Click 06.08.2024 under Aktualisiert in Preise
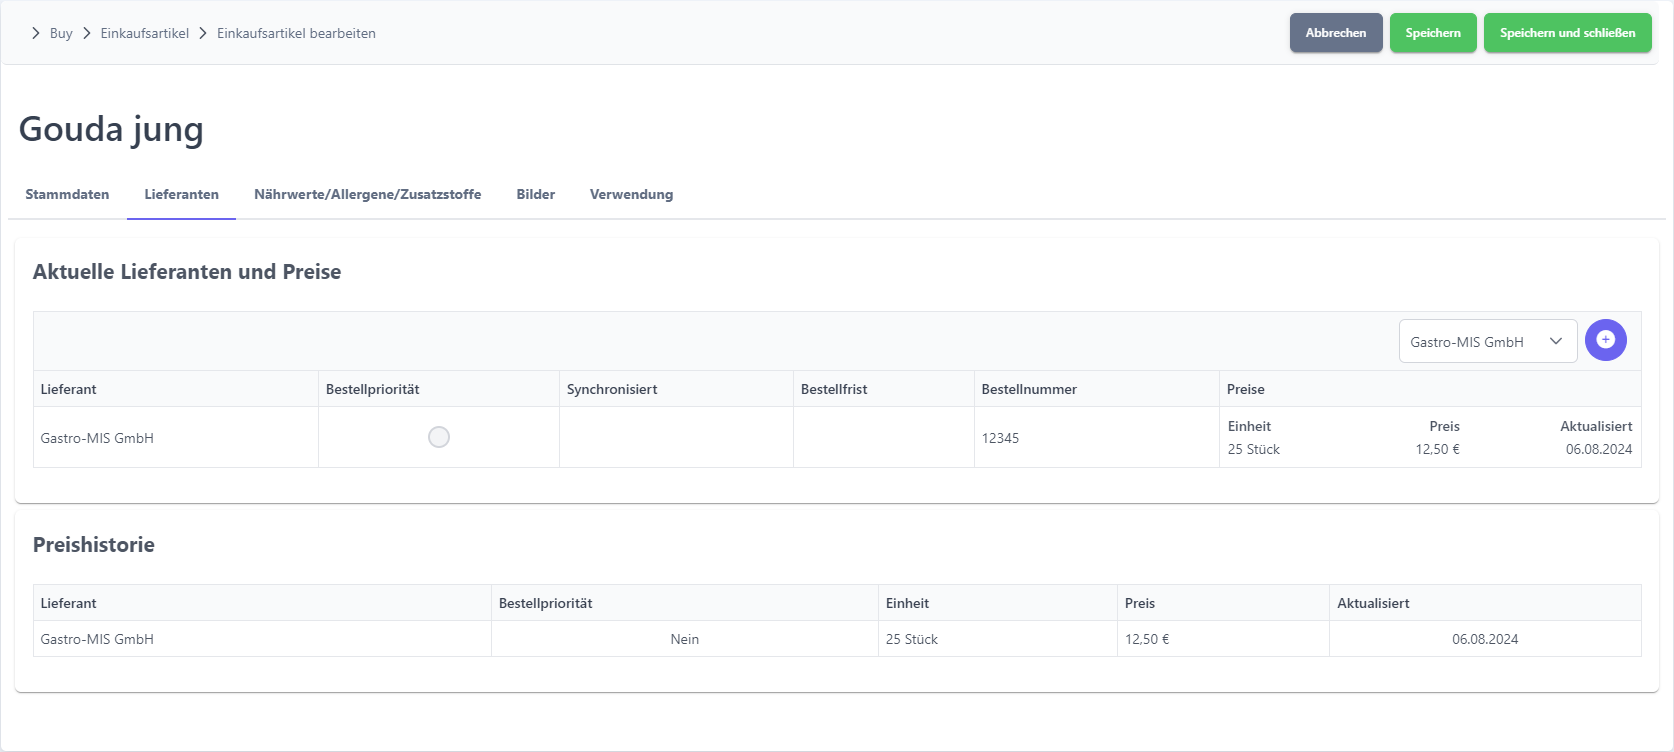 pos(1599,449)
